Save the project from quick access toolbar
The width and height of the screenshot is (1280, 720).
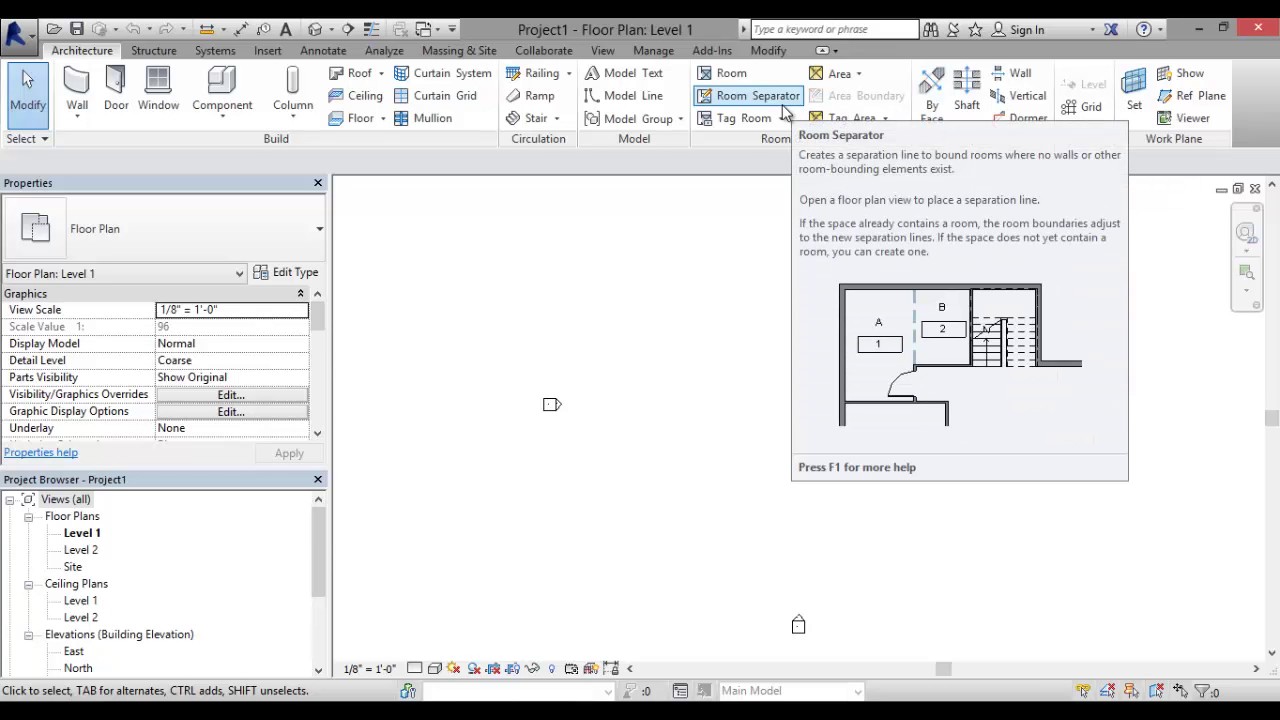76,29
